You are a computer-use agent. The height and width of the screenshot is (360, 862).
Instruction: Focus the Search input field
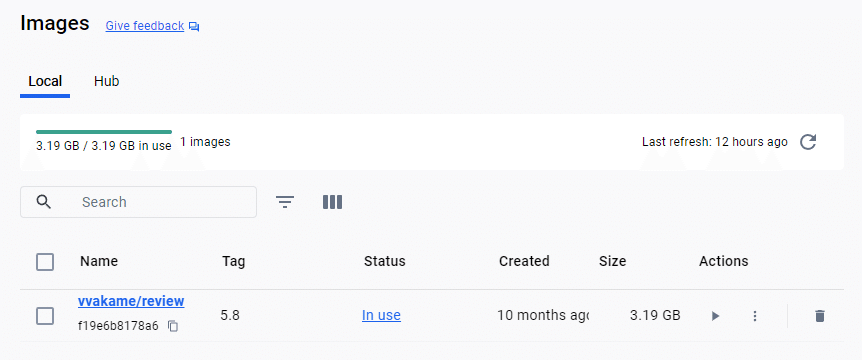pos(139,202)
